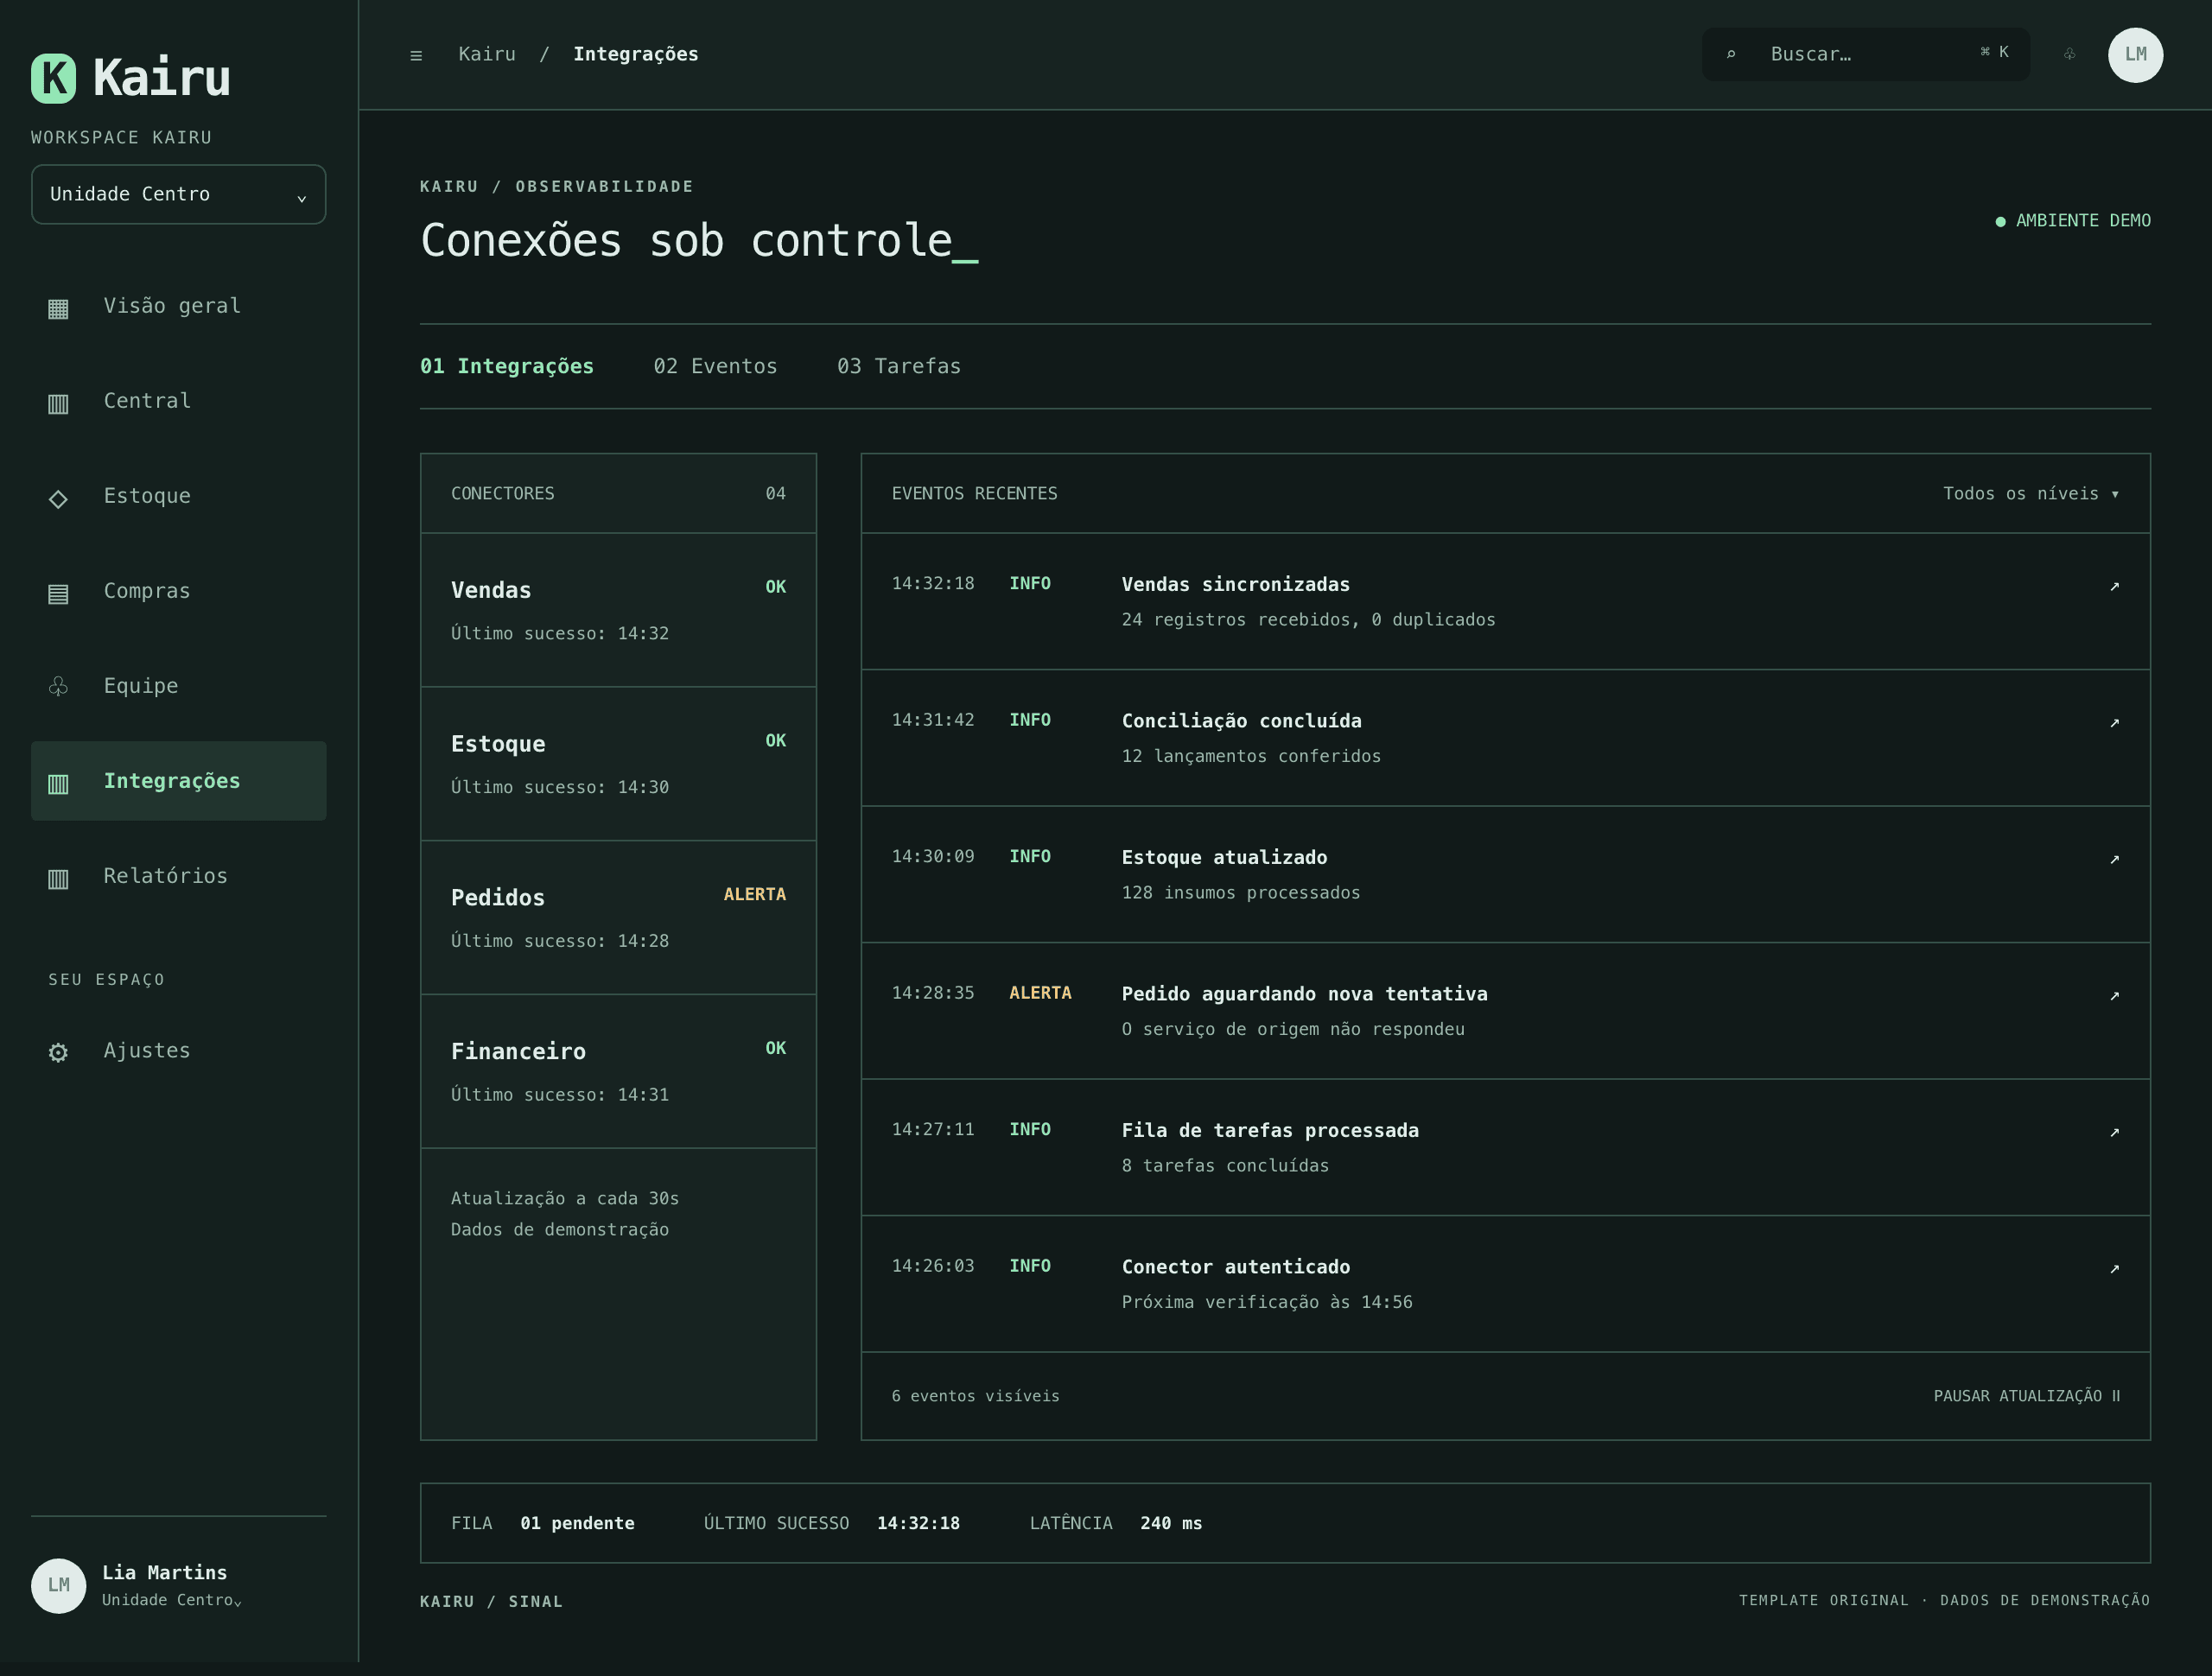The image size is (2212, 1676).
Task: Open Relatórios in the sidebar
Action: [178, 876]
